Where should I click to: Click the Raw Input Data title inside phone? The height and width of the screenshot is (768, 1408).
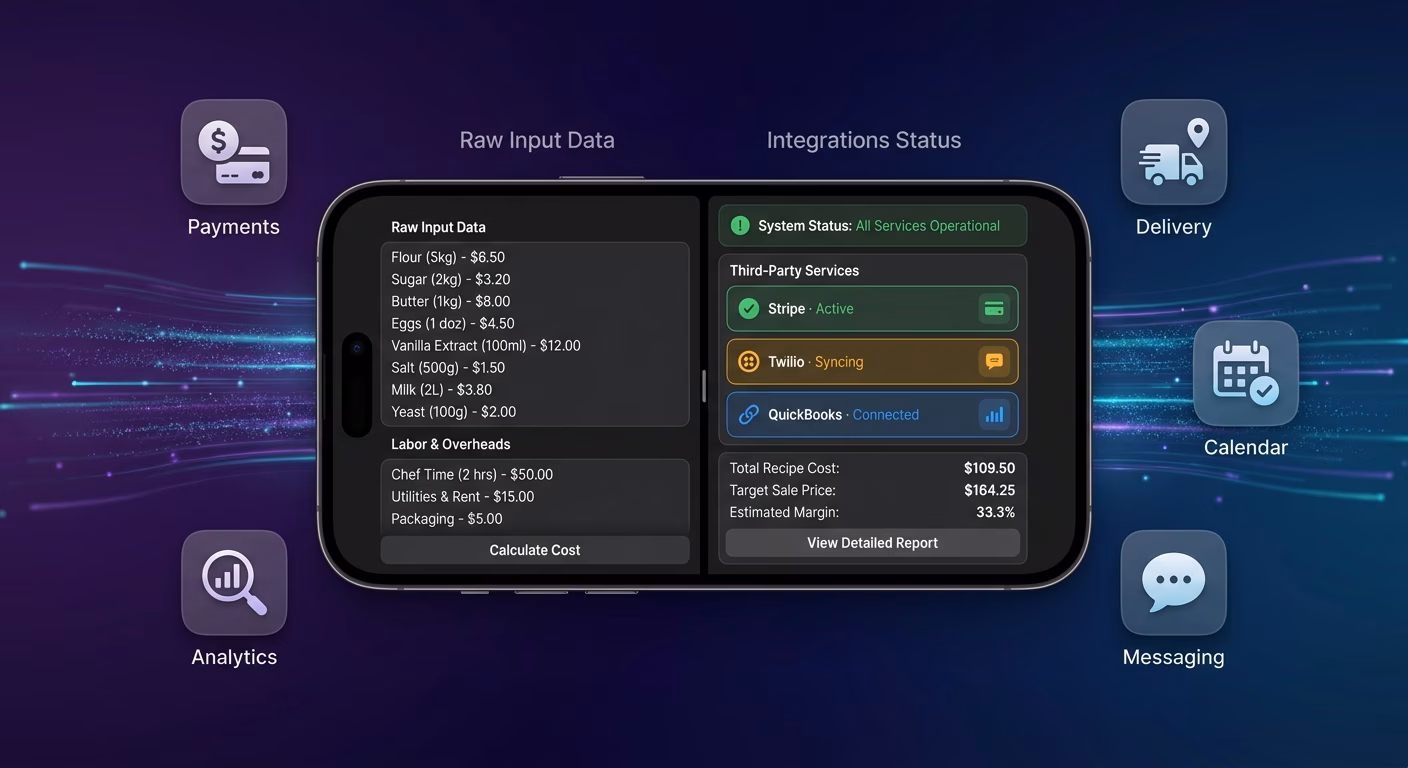point(438,227)
